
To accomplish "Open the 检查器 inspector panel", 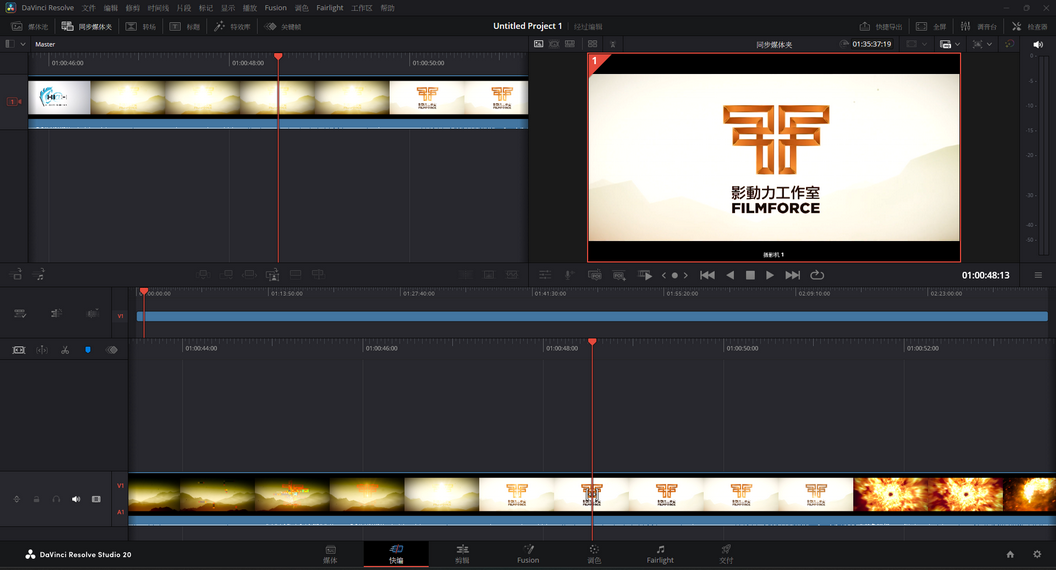I will [x=1029, y=26].
